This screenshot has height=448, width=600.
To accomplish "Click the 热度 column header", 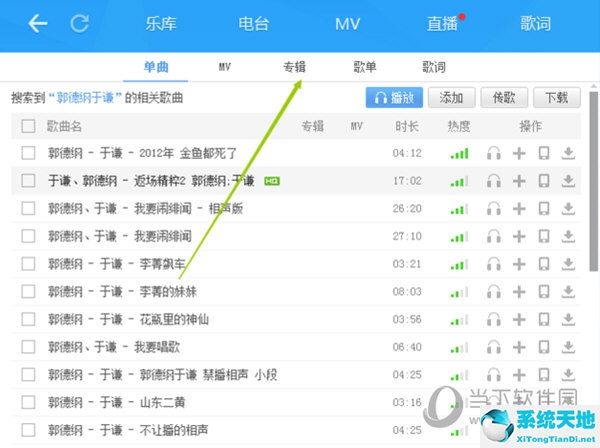I will (x=459, y=126).
